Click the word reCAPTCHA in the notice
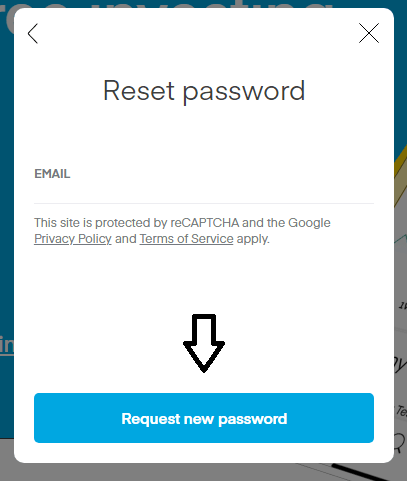The image size is (407, 481). pyautogui.click(x=205, y=223)
